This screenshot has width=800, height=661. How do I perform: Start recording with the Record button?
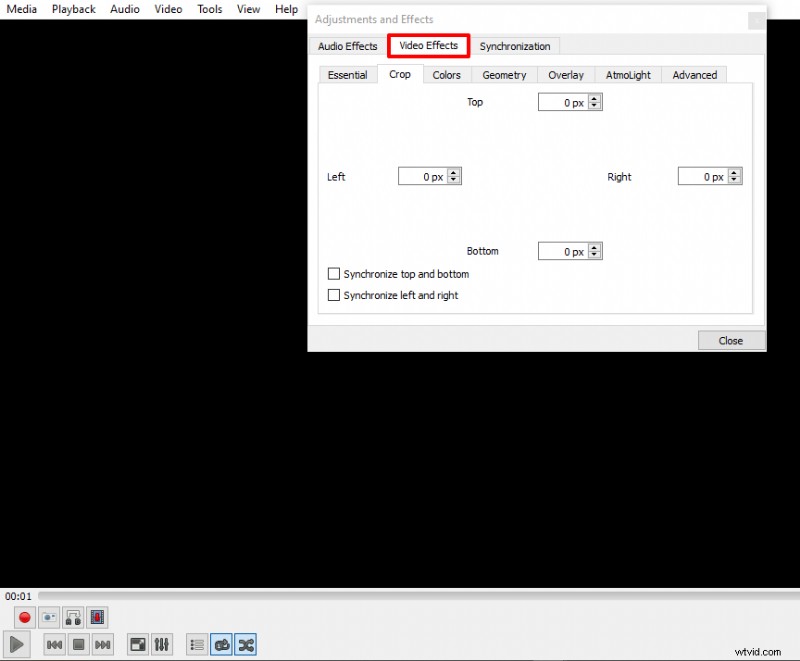point(22,617)
